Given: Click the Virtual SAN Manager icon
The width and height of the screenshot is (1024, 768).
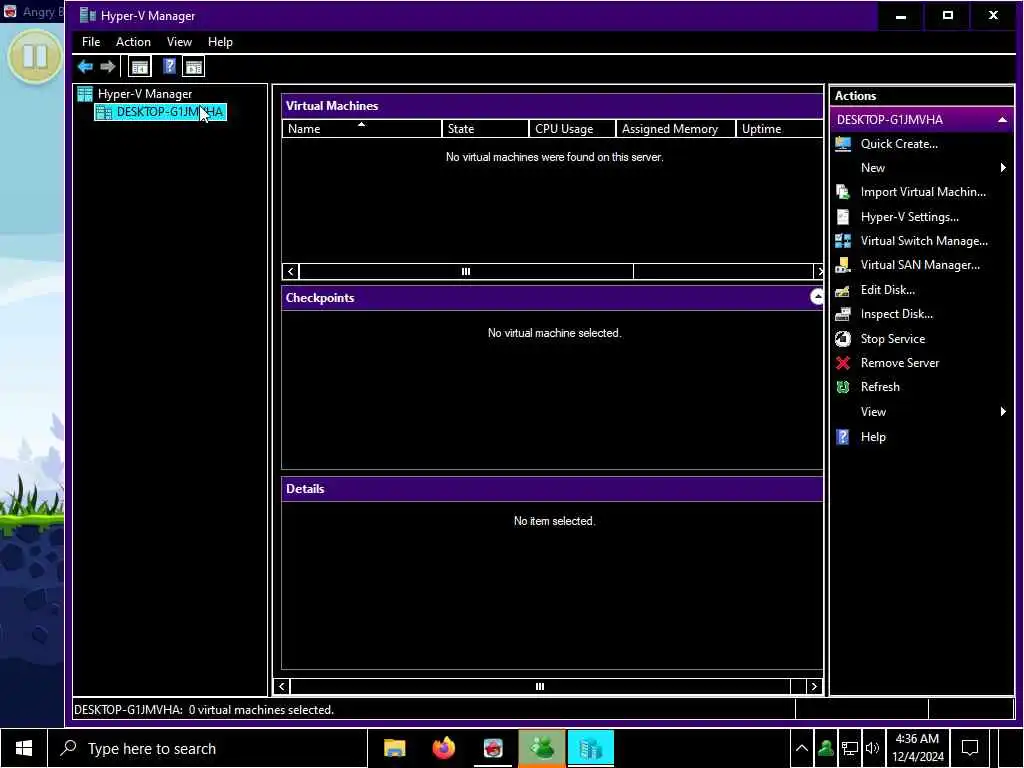Looking at the screenshot, I should click(x=843, y=265).
